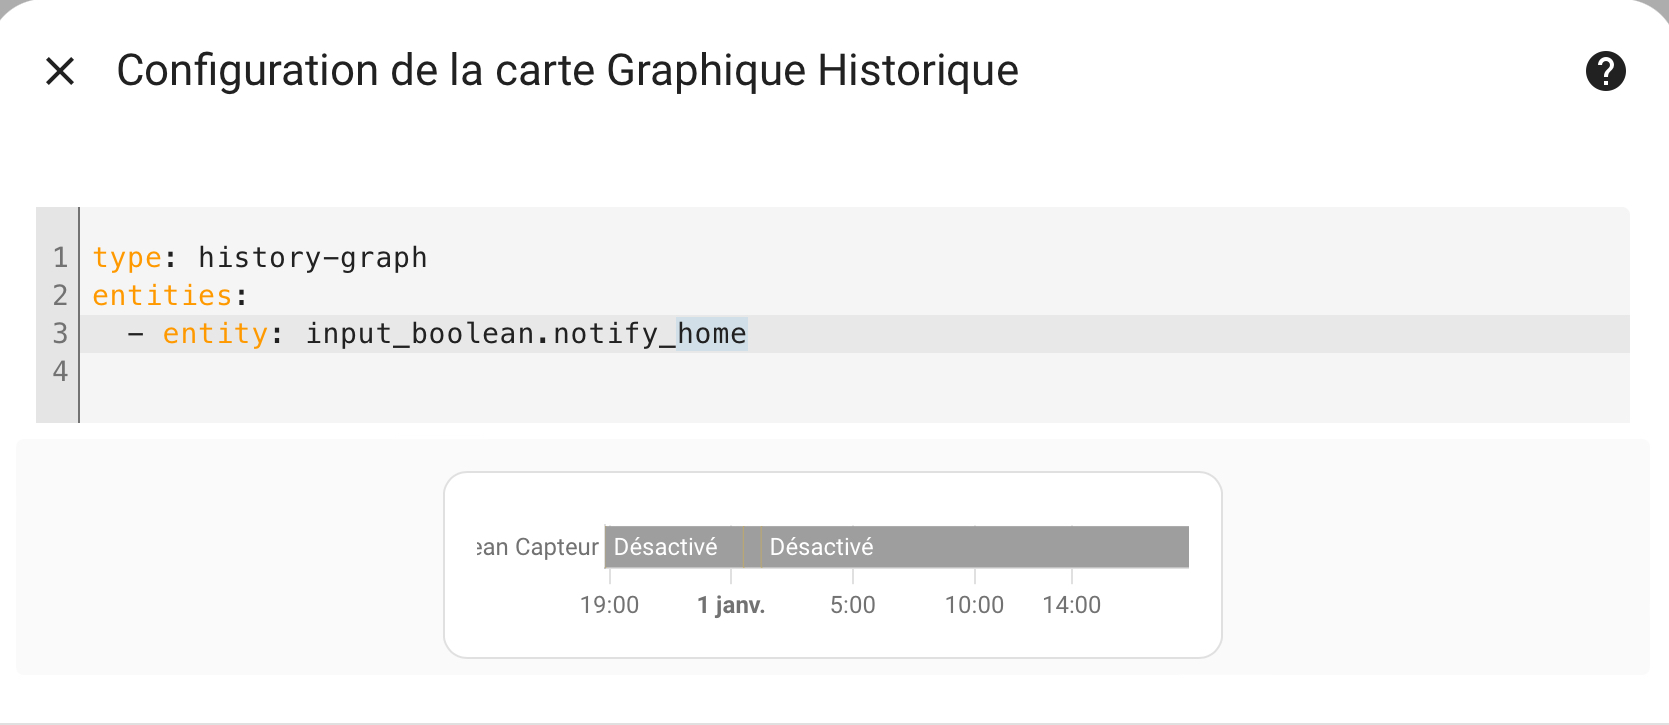Select the word 'home' in entity line
The width and height of the screenshot is (1669, 725).
click(711, 334)
